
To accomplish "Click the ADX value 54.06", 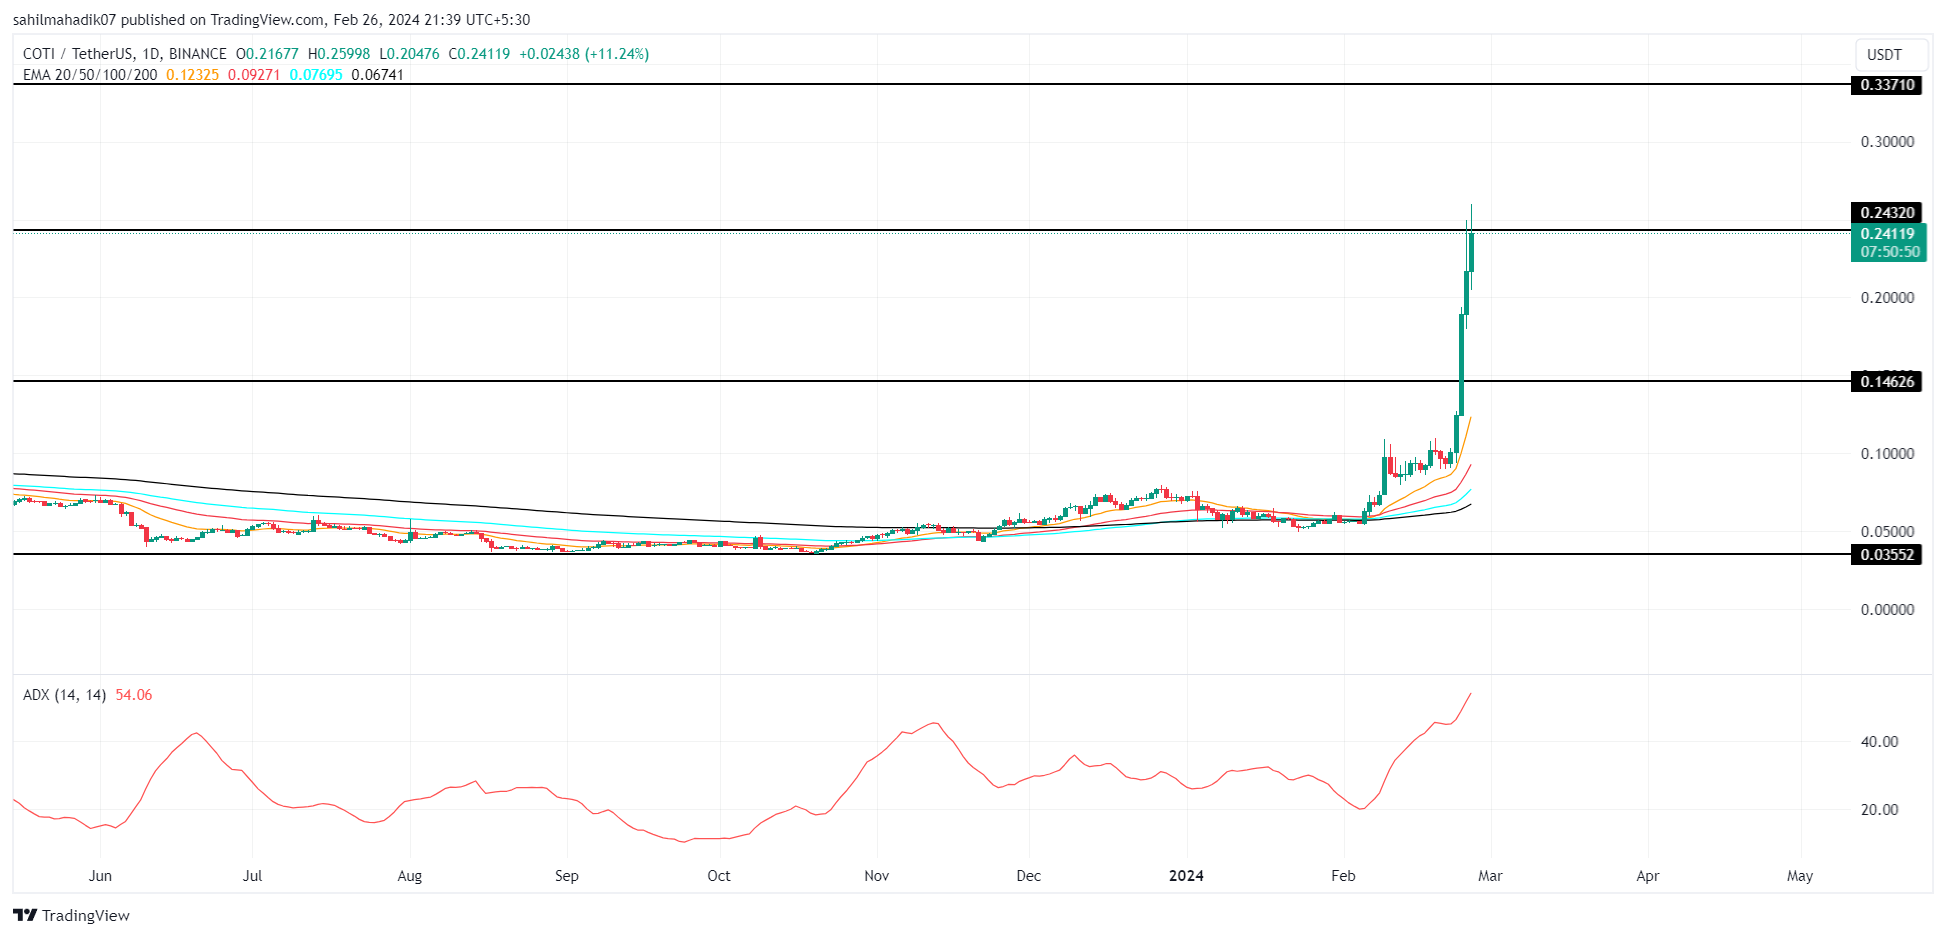I will tap(134, 695).
